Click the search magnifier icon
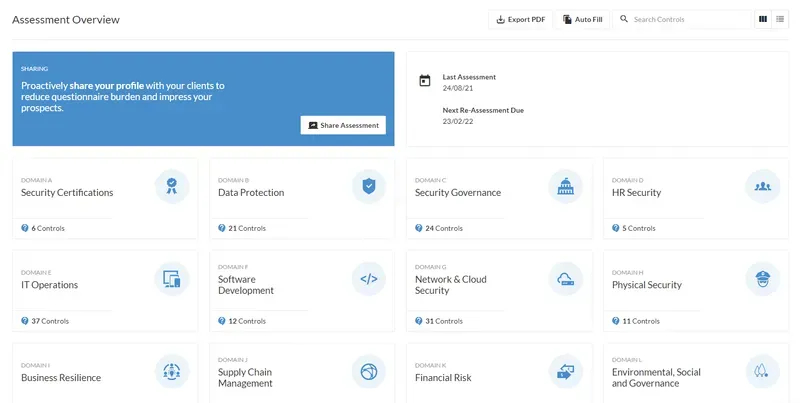Screen dimensions: 800x403 623,19
